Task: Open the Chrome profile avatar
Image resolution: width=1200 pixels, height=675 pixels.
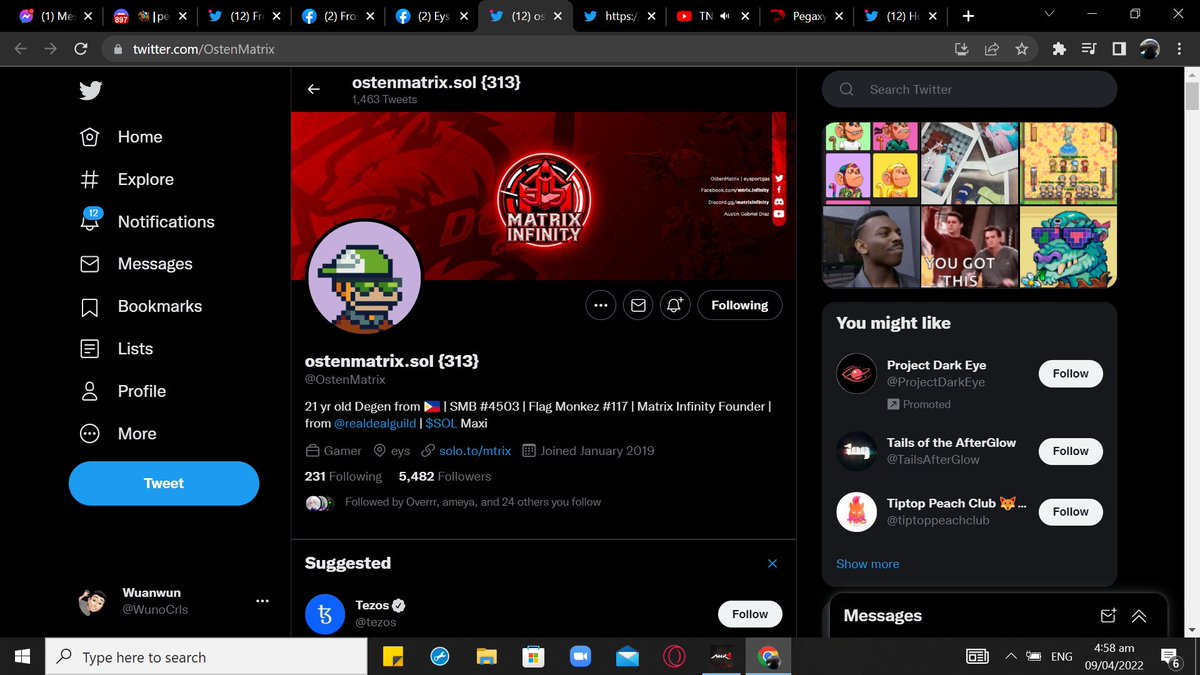Action: point(1150,48)
